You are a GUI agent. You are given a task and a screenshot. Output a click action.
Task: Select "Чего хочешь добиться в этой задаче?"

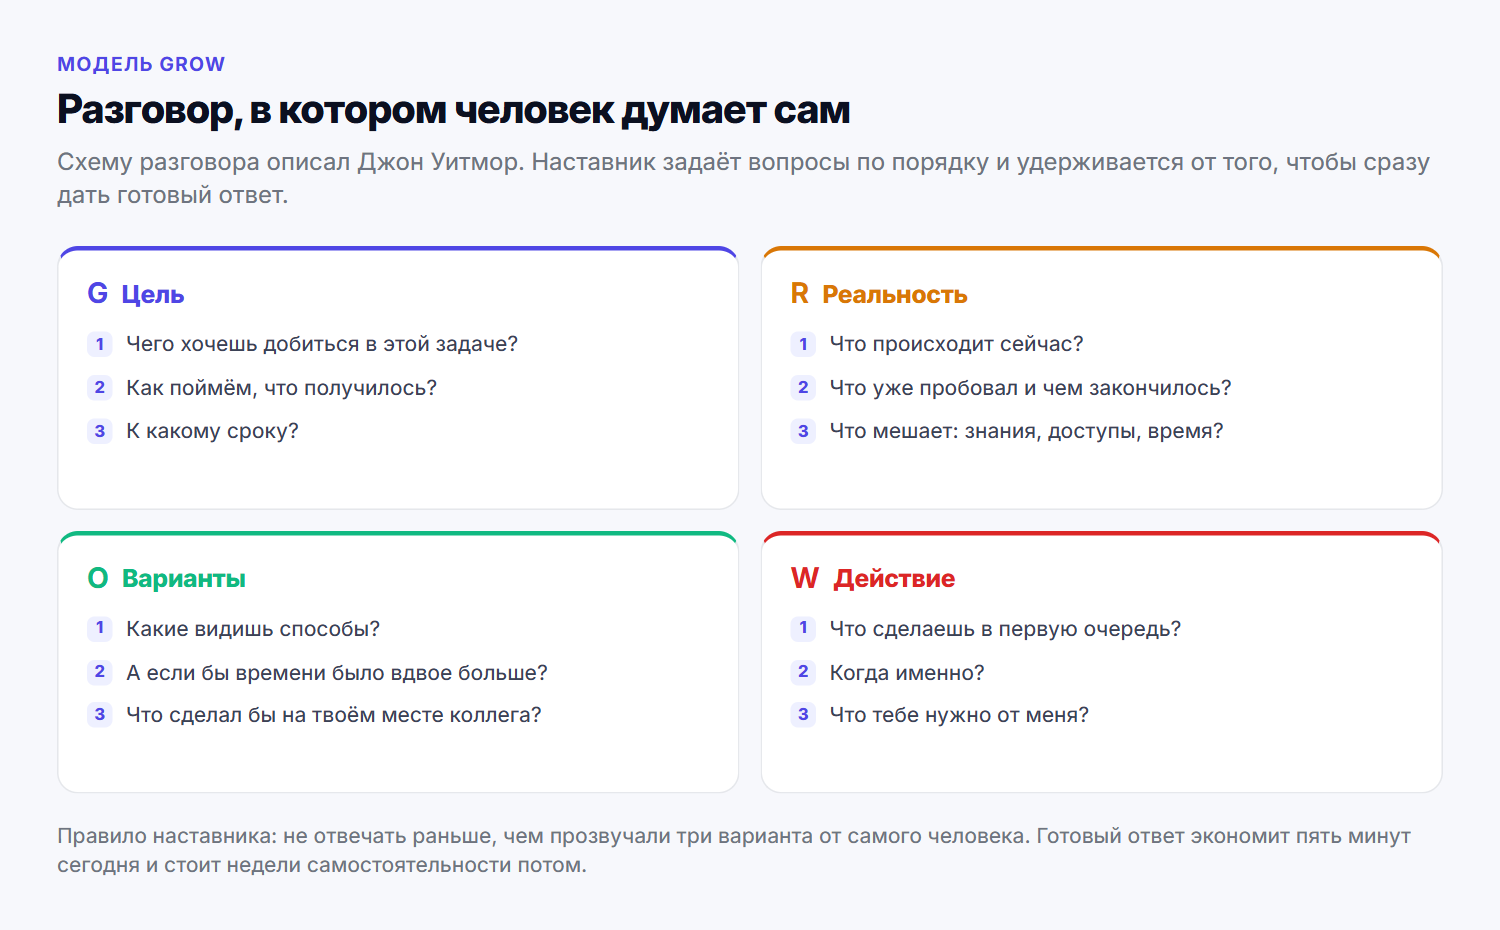(x=322, y=344)
